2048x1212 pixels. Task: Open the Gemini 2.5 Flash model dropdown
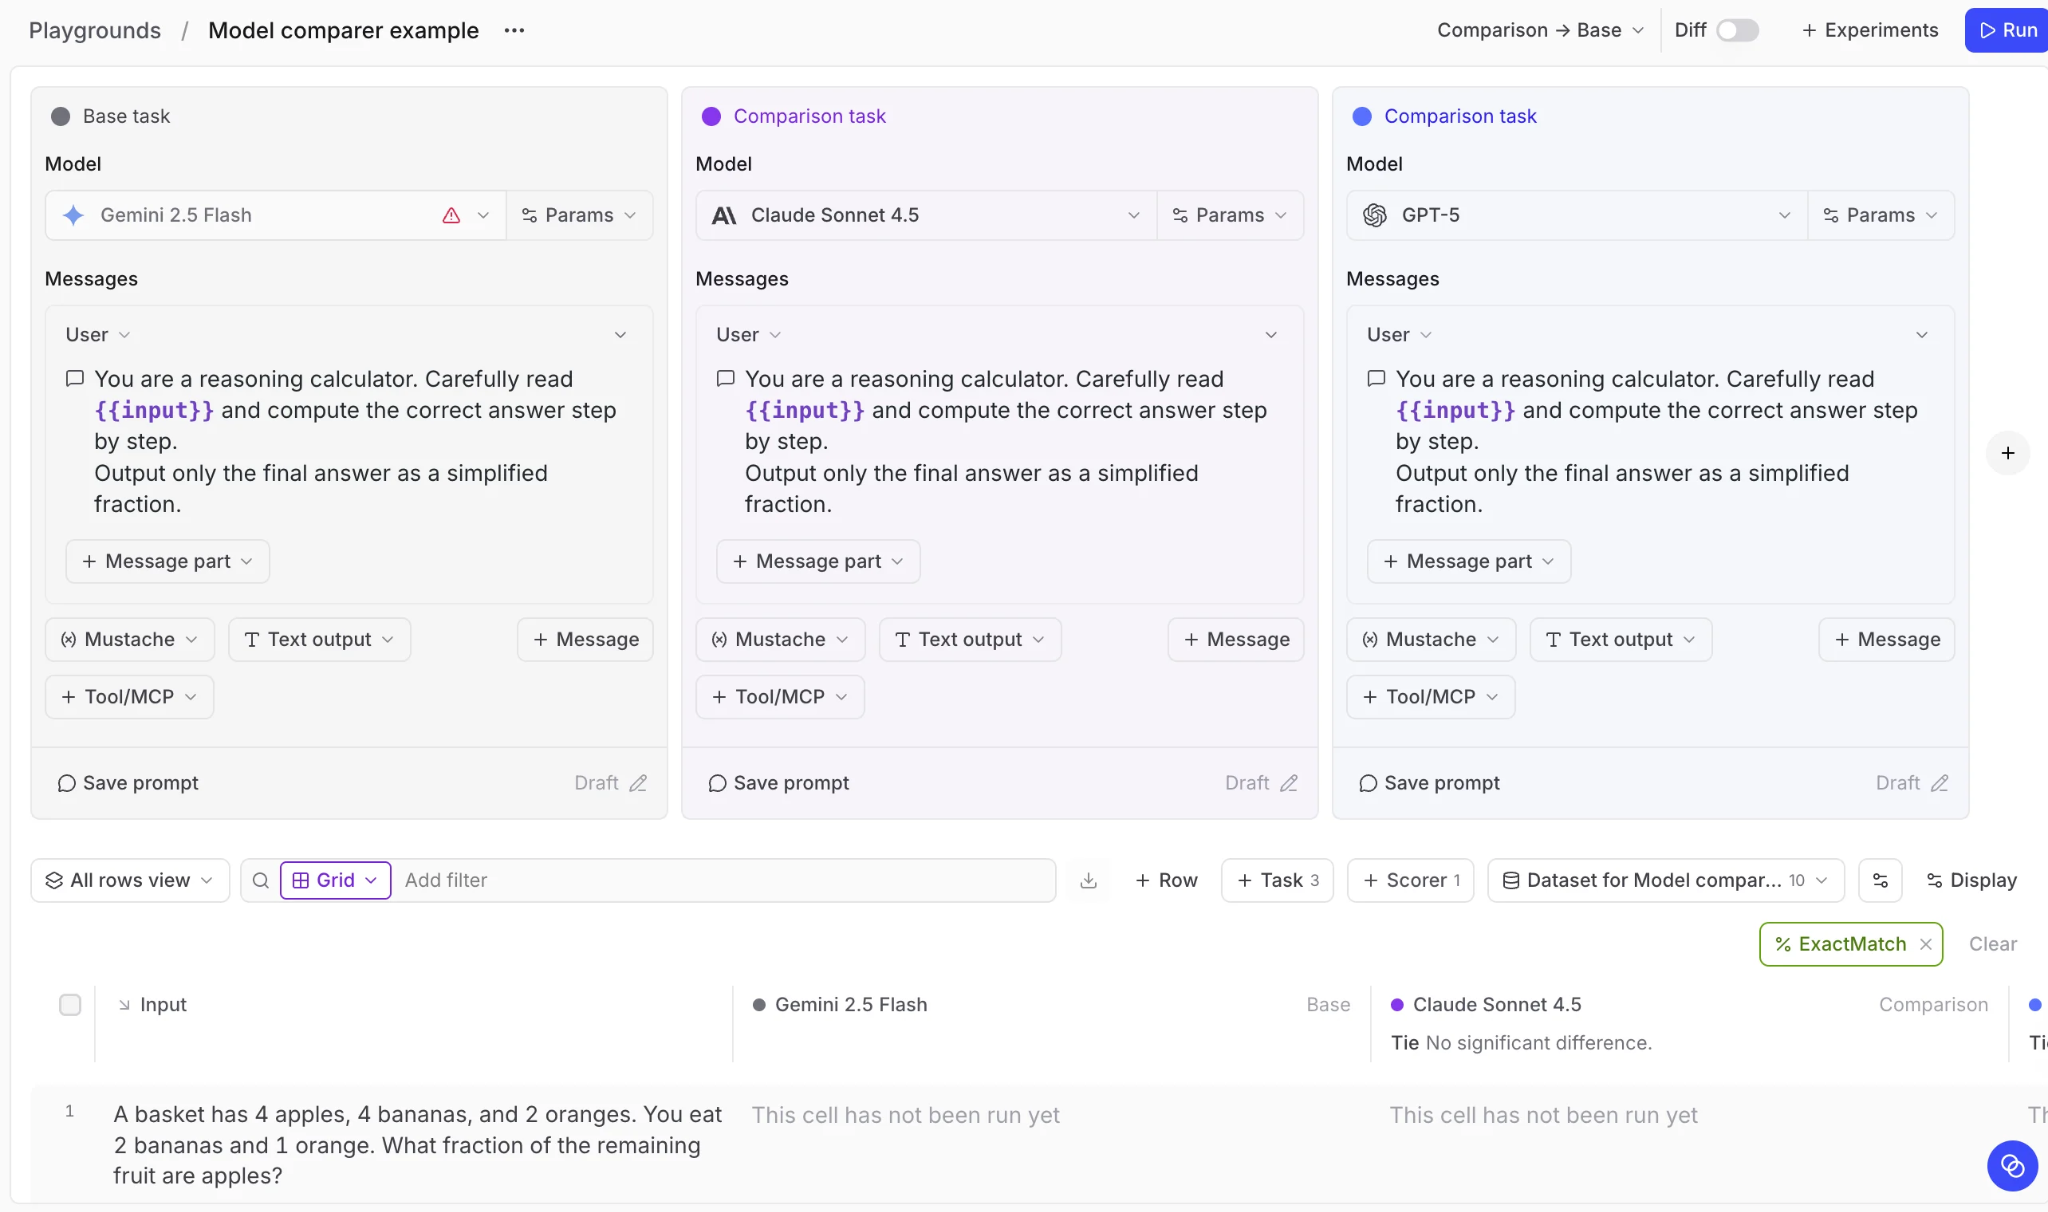click(x=275, y=215)
